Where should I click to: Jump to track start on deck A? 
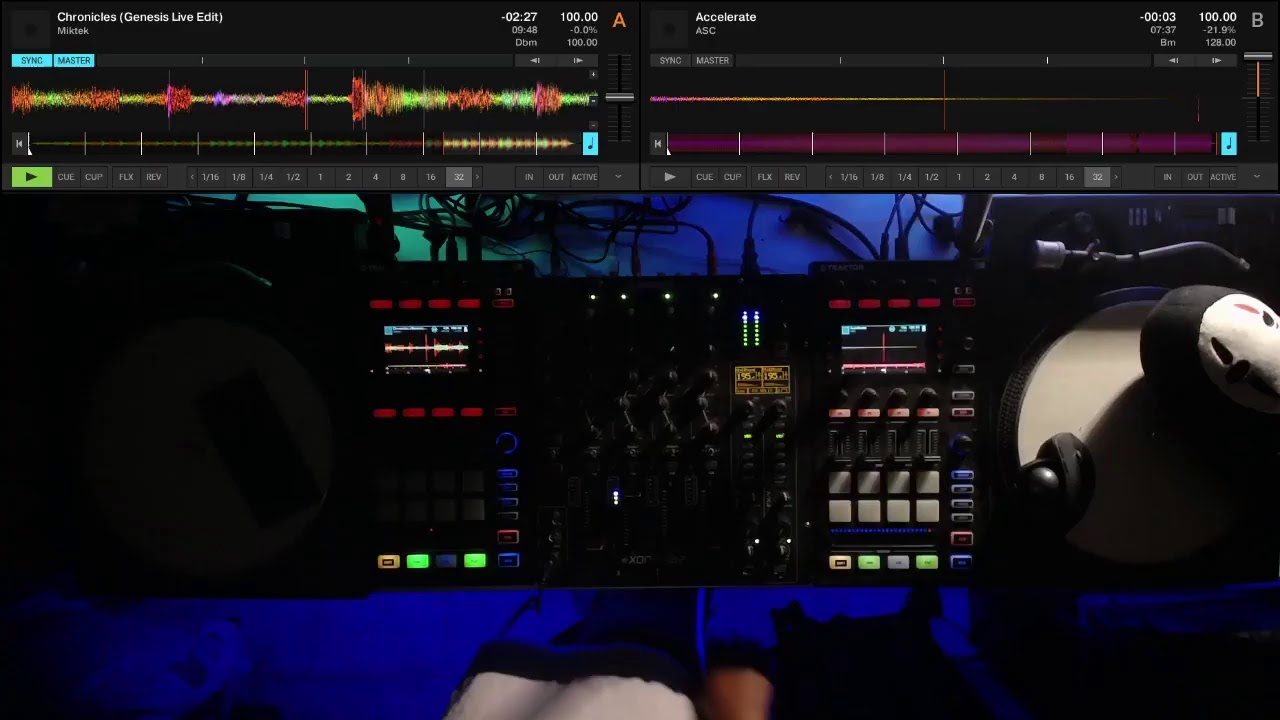pyautogui.click(x=19, y=144)
